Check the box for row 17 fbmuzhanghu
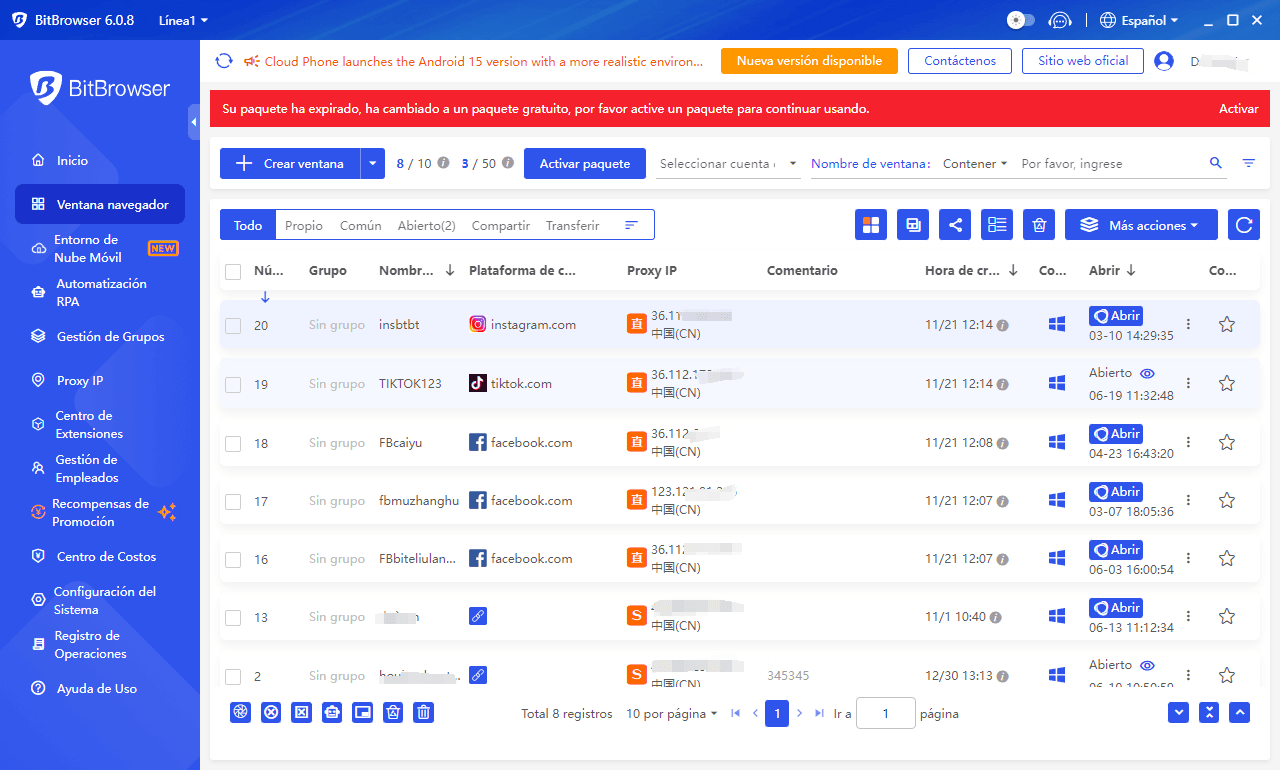The image size is (1280, 770). (233, 501)
